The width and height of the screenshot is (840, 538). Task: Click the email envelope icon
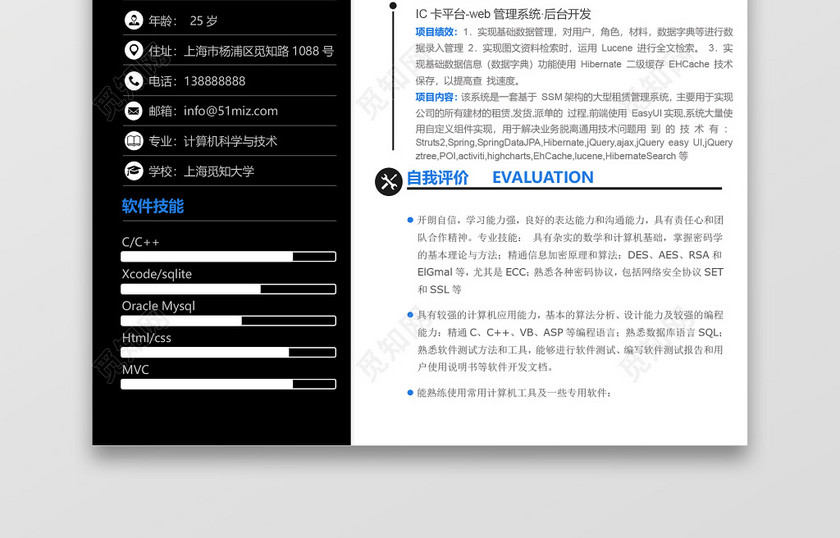(133, 111)
